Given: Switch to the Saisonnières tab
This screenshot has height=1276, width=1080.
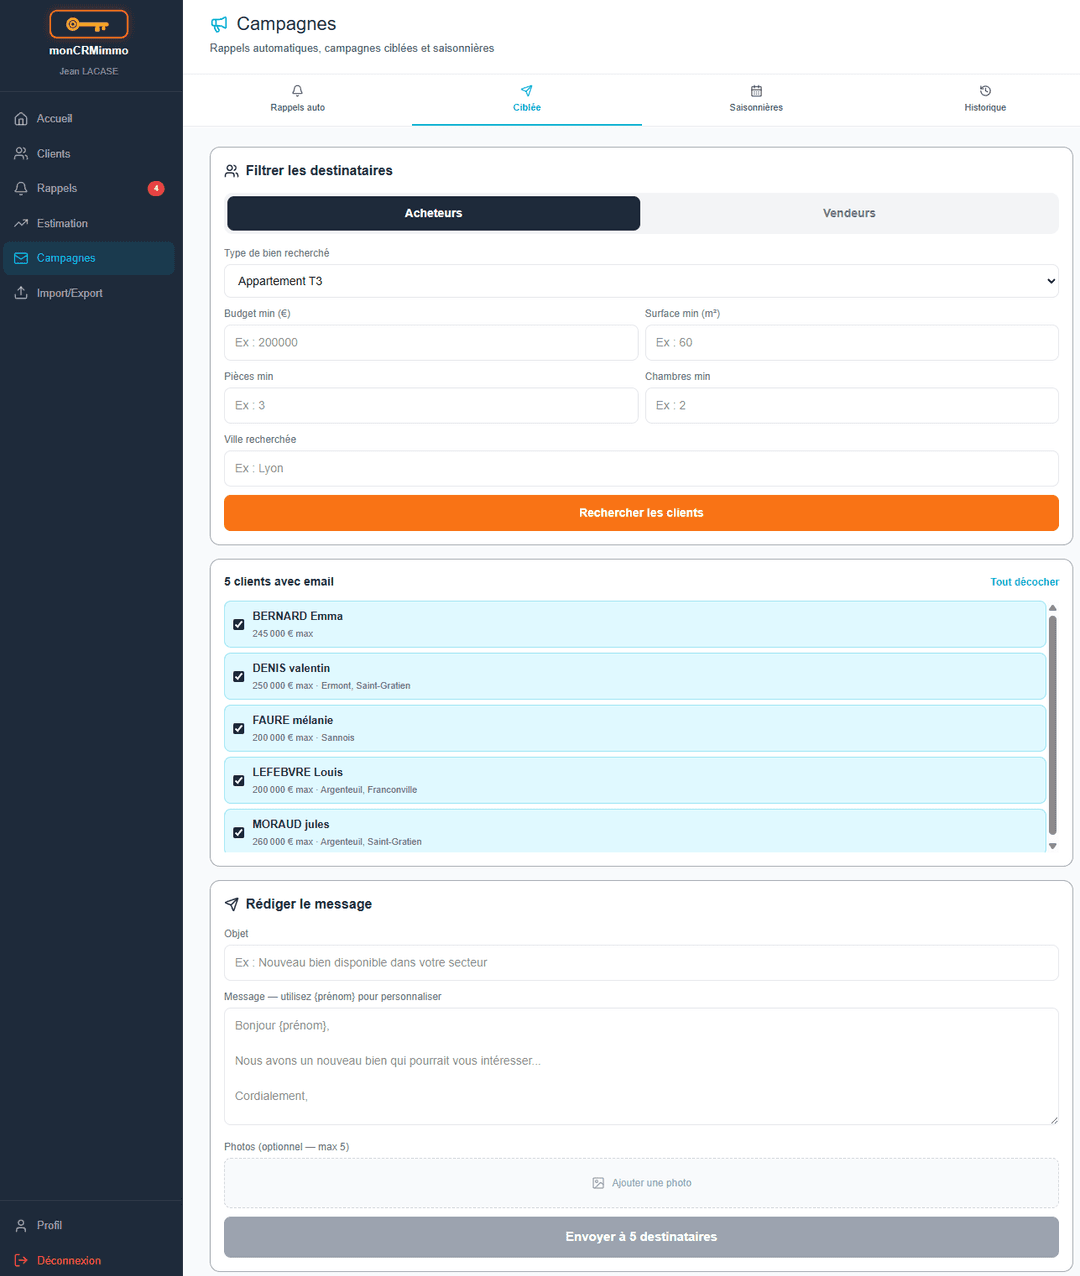Looking at the screenshot, I should (756, 99).
